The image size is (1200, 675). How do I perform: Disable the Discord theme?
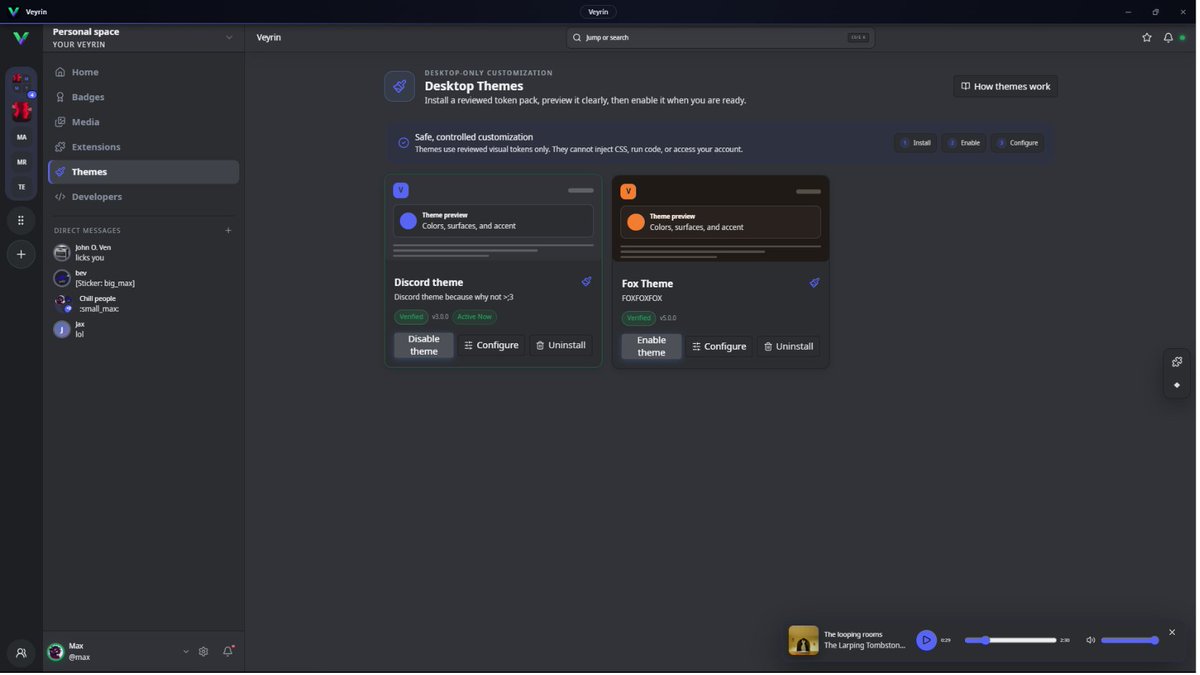coord(424,345)
